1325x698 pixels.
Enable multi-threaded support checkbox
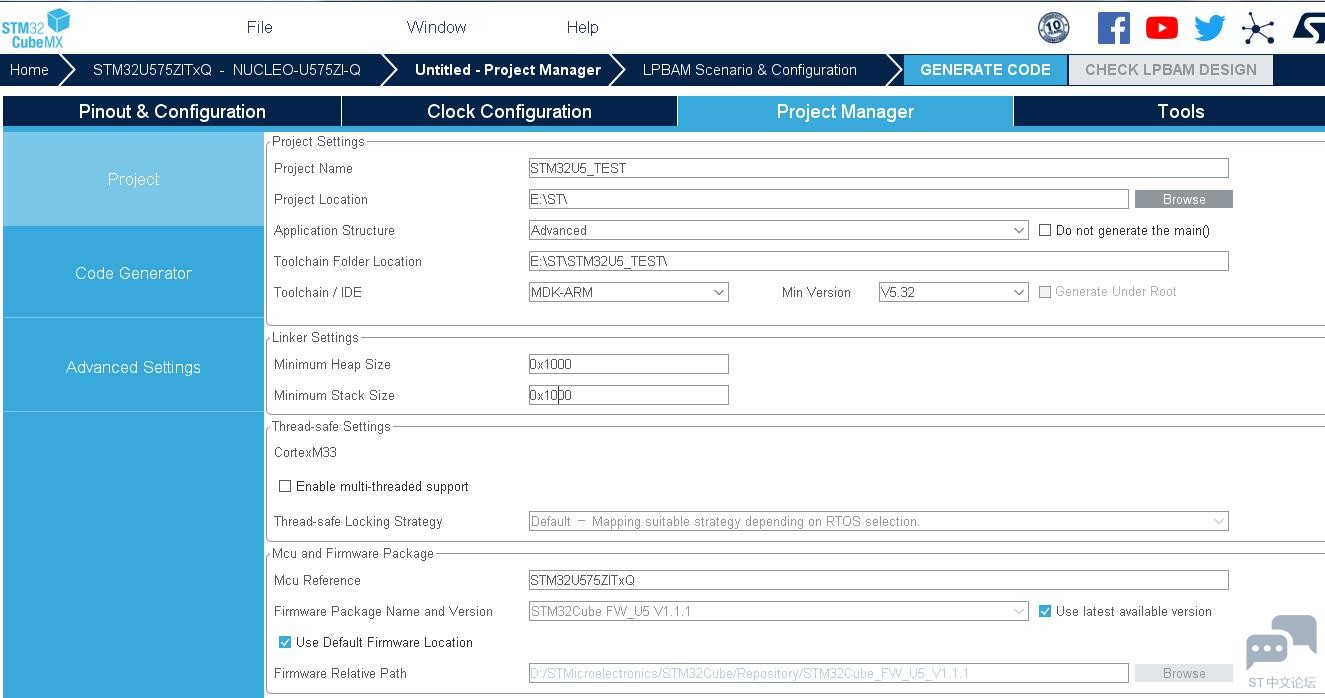coord(285,486)
